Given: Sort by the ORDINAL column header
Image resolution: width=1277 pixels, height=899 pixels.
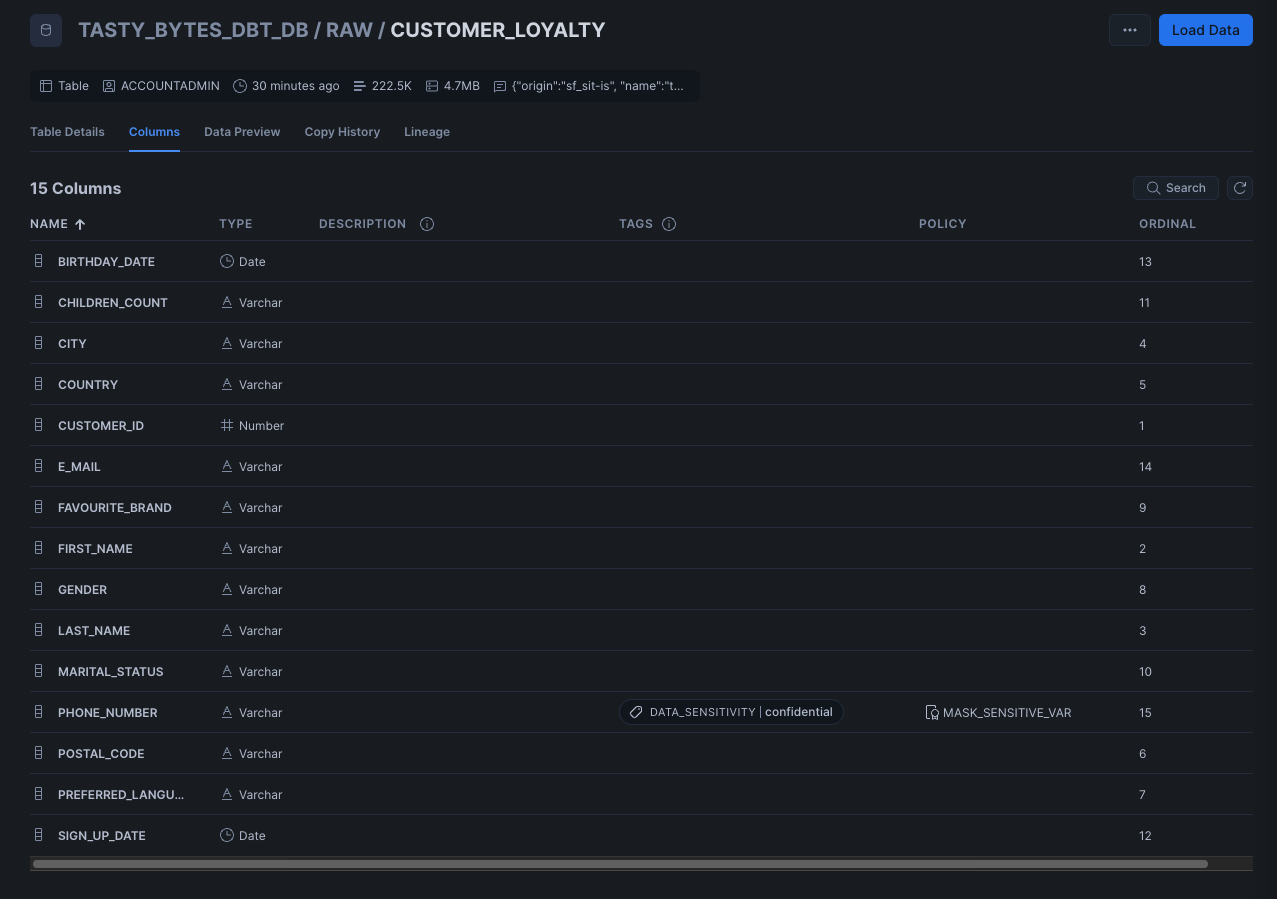Looking at the screenshot, I should tap(1167, 224).
